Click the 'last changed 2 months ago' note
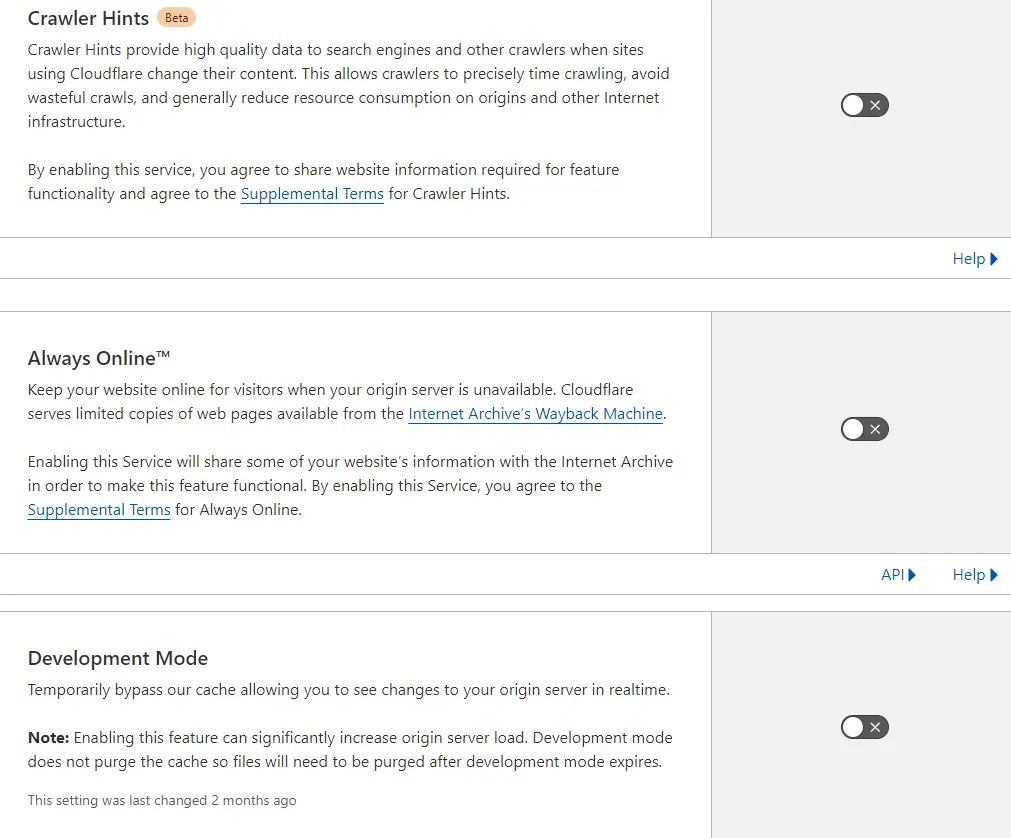This screenshot has height=838, width=1011. click(x=162, y=800)
